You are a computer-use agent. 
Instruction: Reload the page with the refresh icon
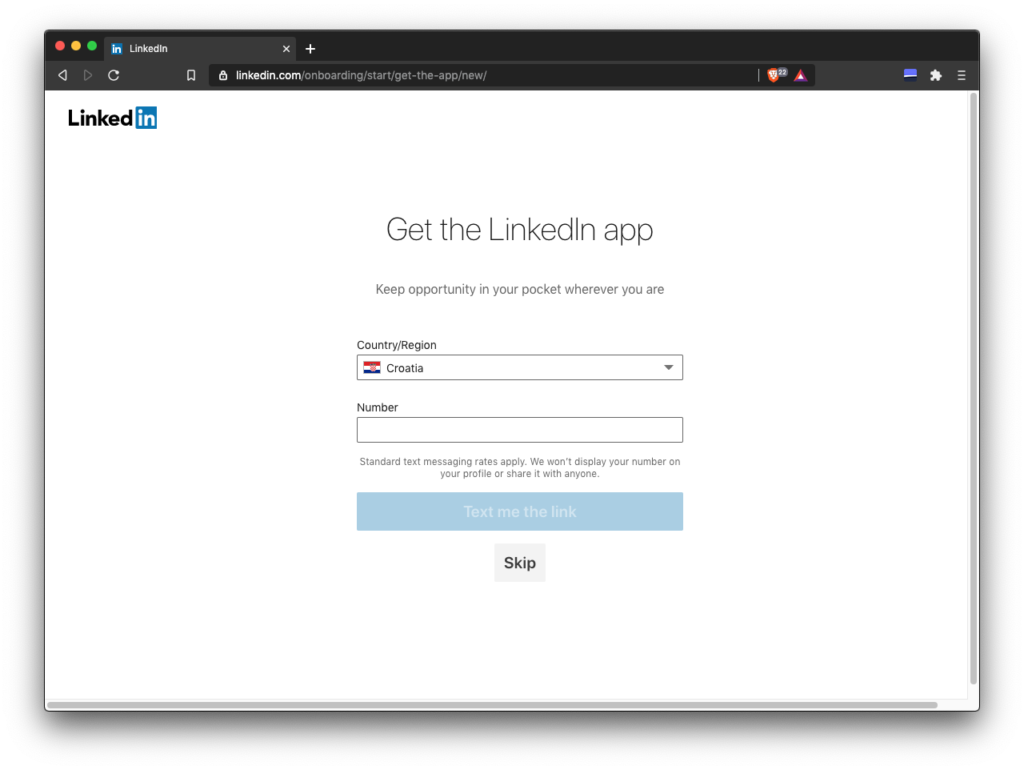point(114,75)
